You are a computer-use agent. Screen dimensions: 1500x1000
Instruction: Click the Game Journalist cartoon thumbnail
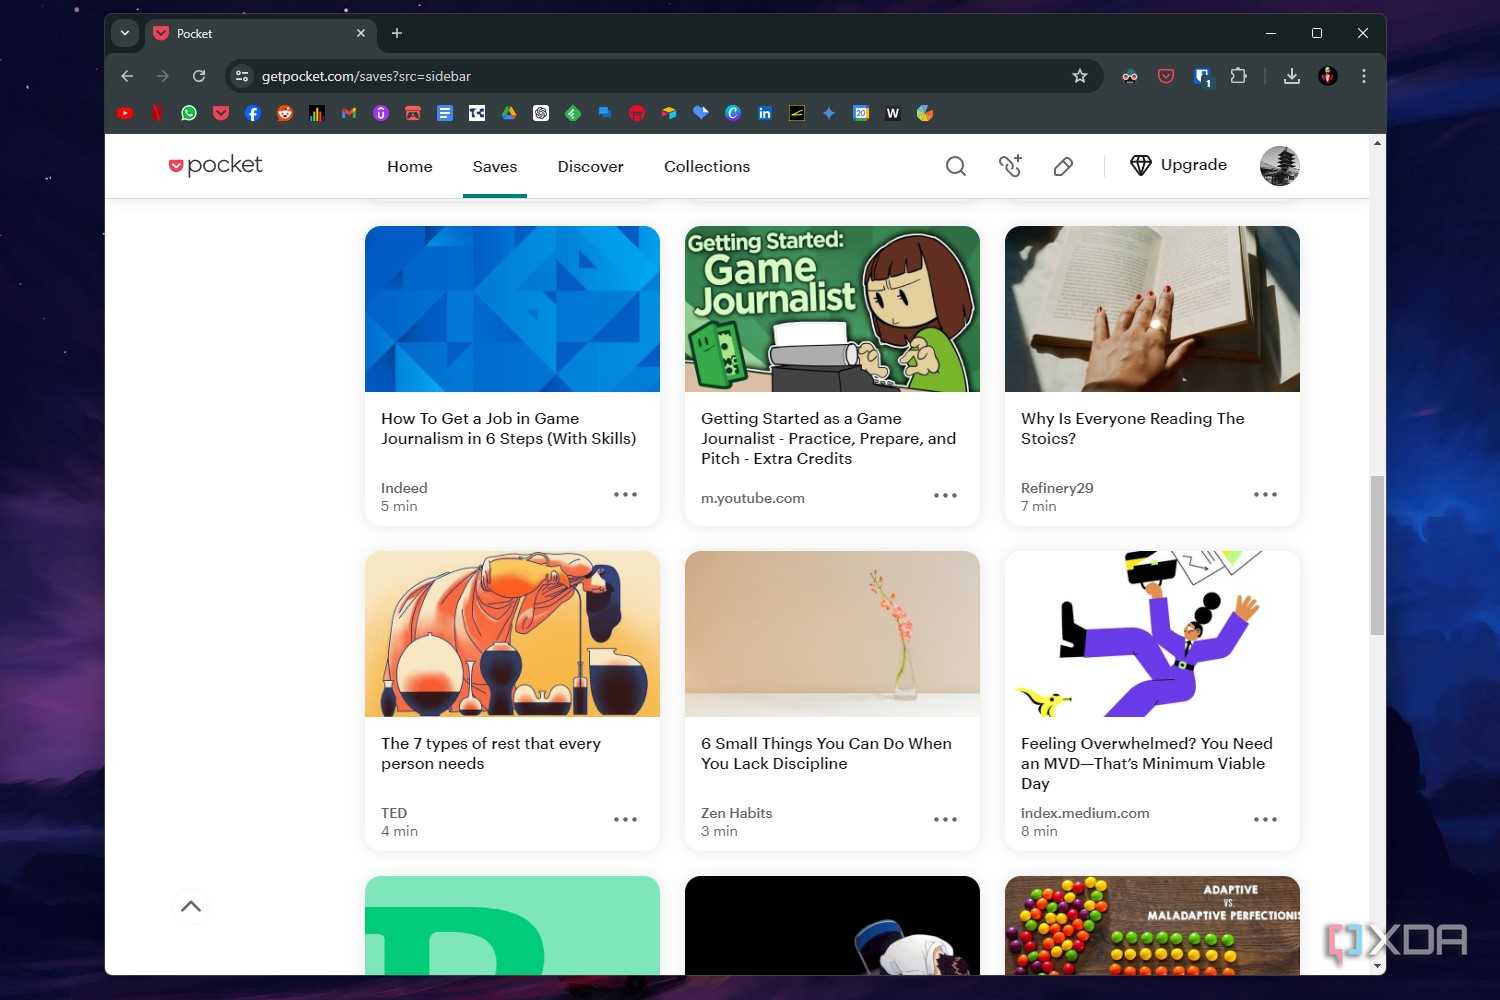832,309
